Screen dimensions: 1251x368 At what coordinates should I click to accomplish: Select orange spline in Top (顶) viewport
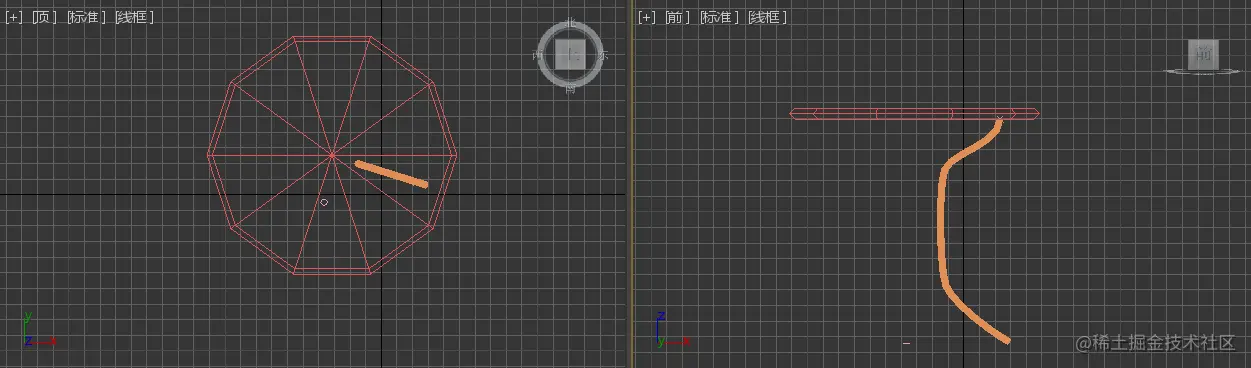pyautogui.click(x=392, y=174)
